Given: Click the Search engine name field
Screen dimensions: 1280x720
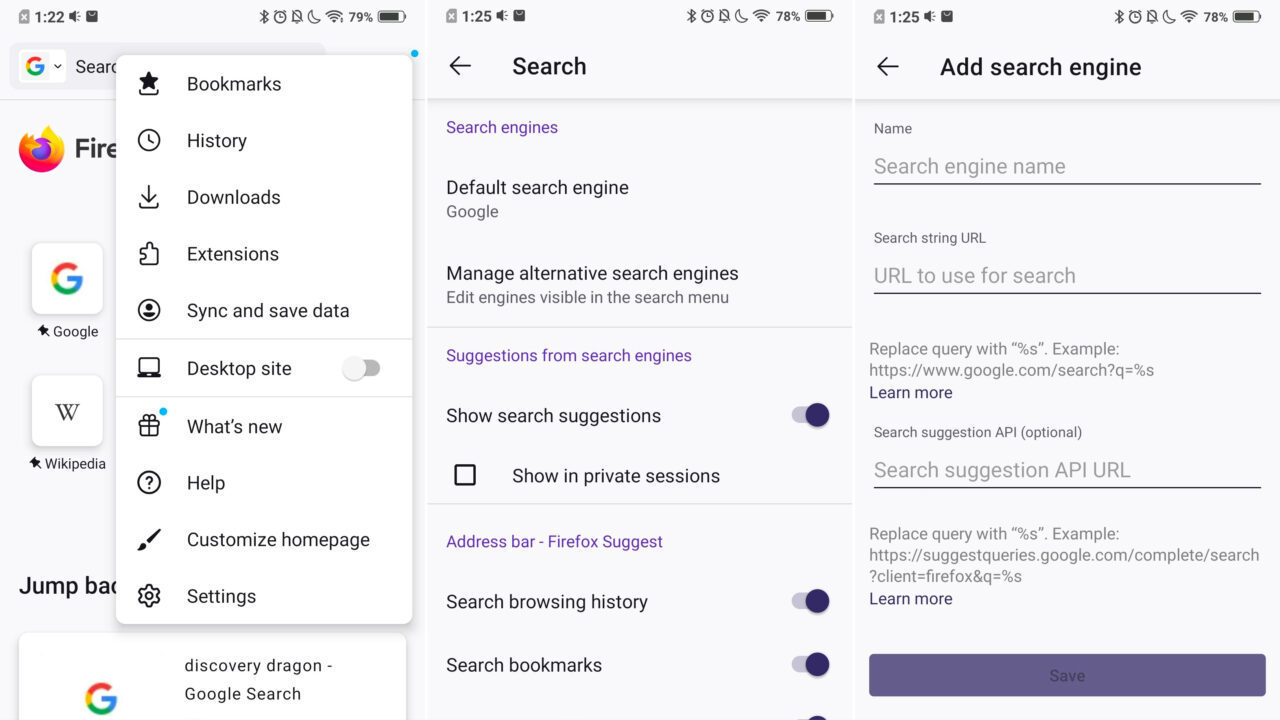Looking at the screenshot, I should coord(1066,166).
